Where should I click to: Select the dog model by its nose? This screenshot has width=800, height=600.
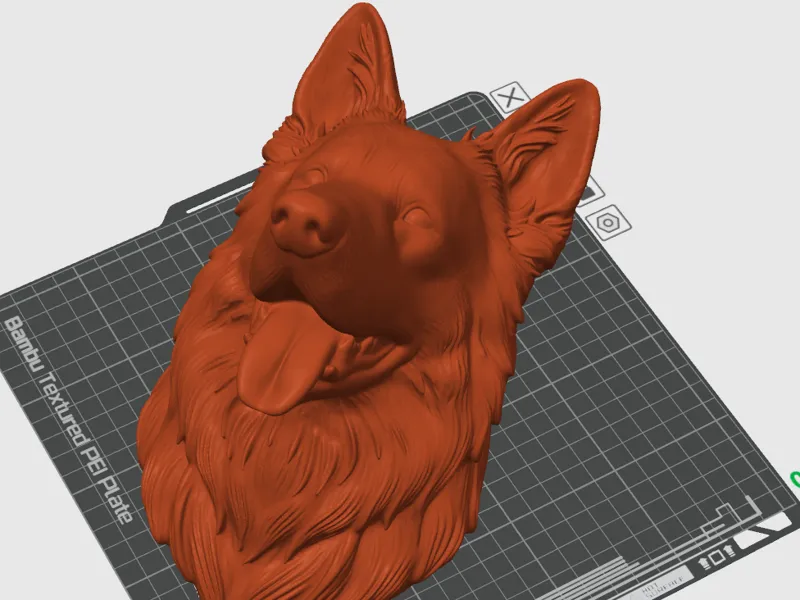coord(302,223)
